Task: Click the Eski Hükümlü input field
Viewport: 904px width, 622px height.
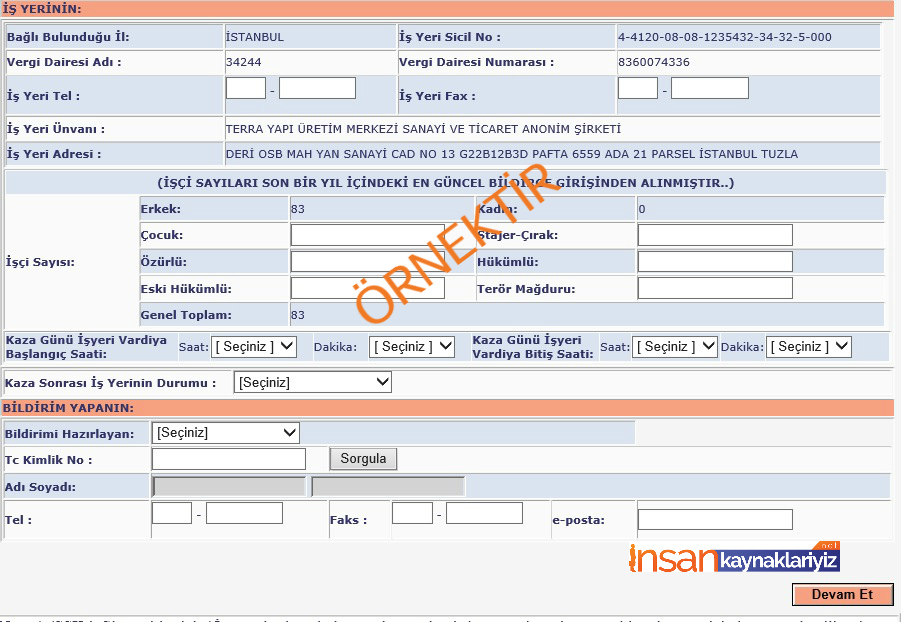Action: tap(367, 289)
